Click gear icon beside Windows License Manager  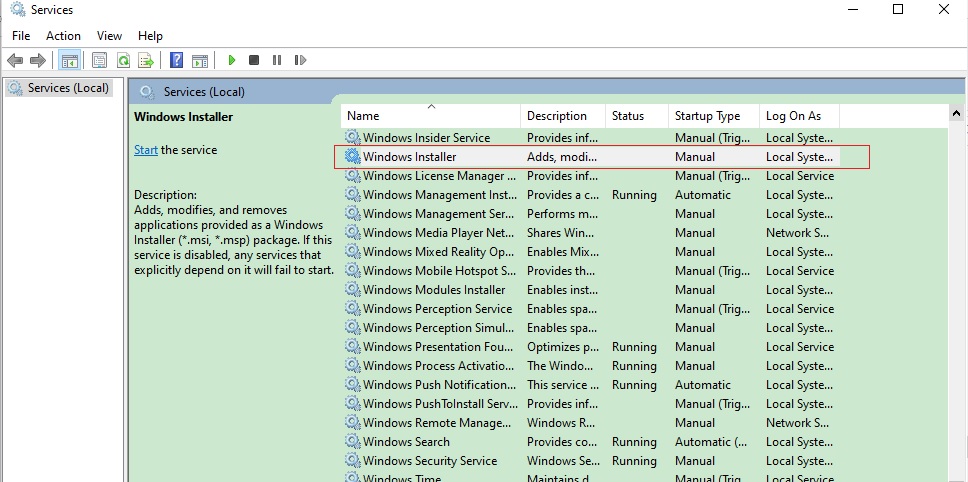point(353,175)
